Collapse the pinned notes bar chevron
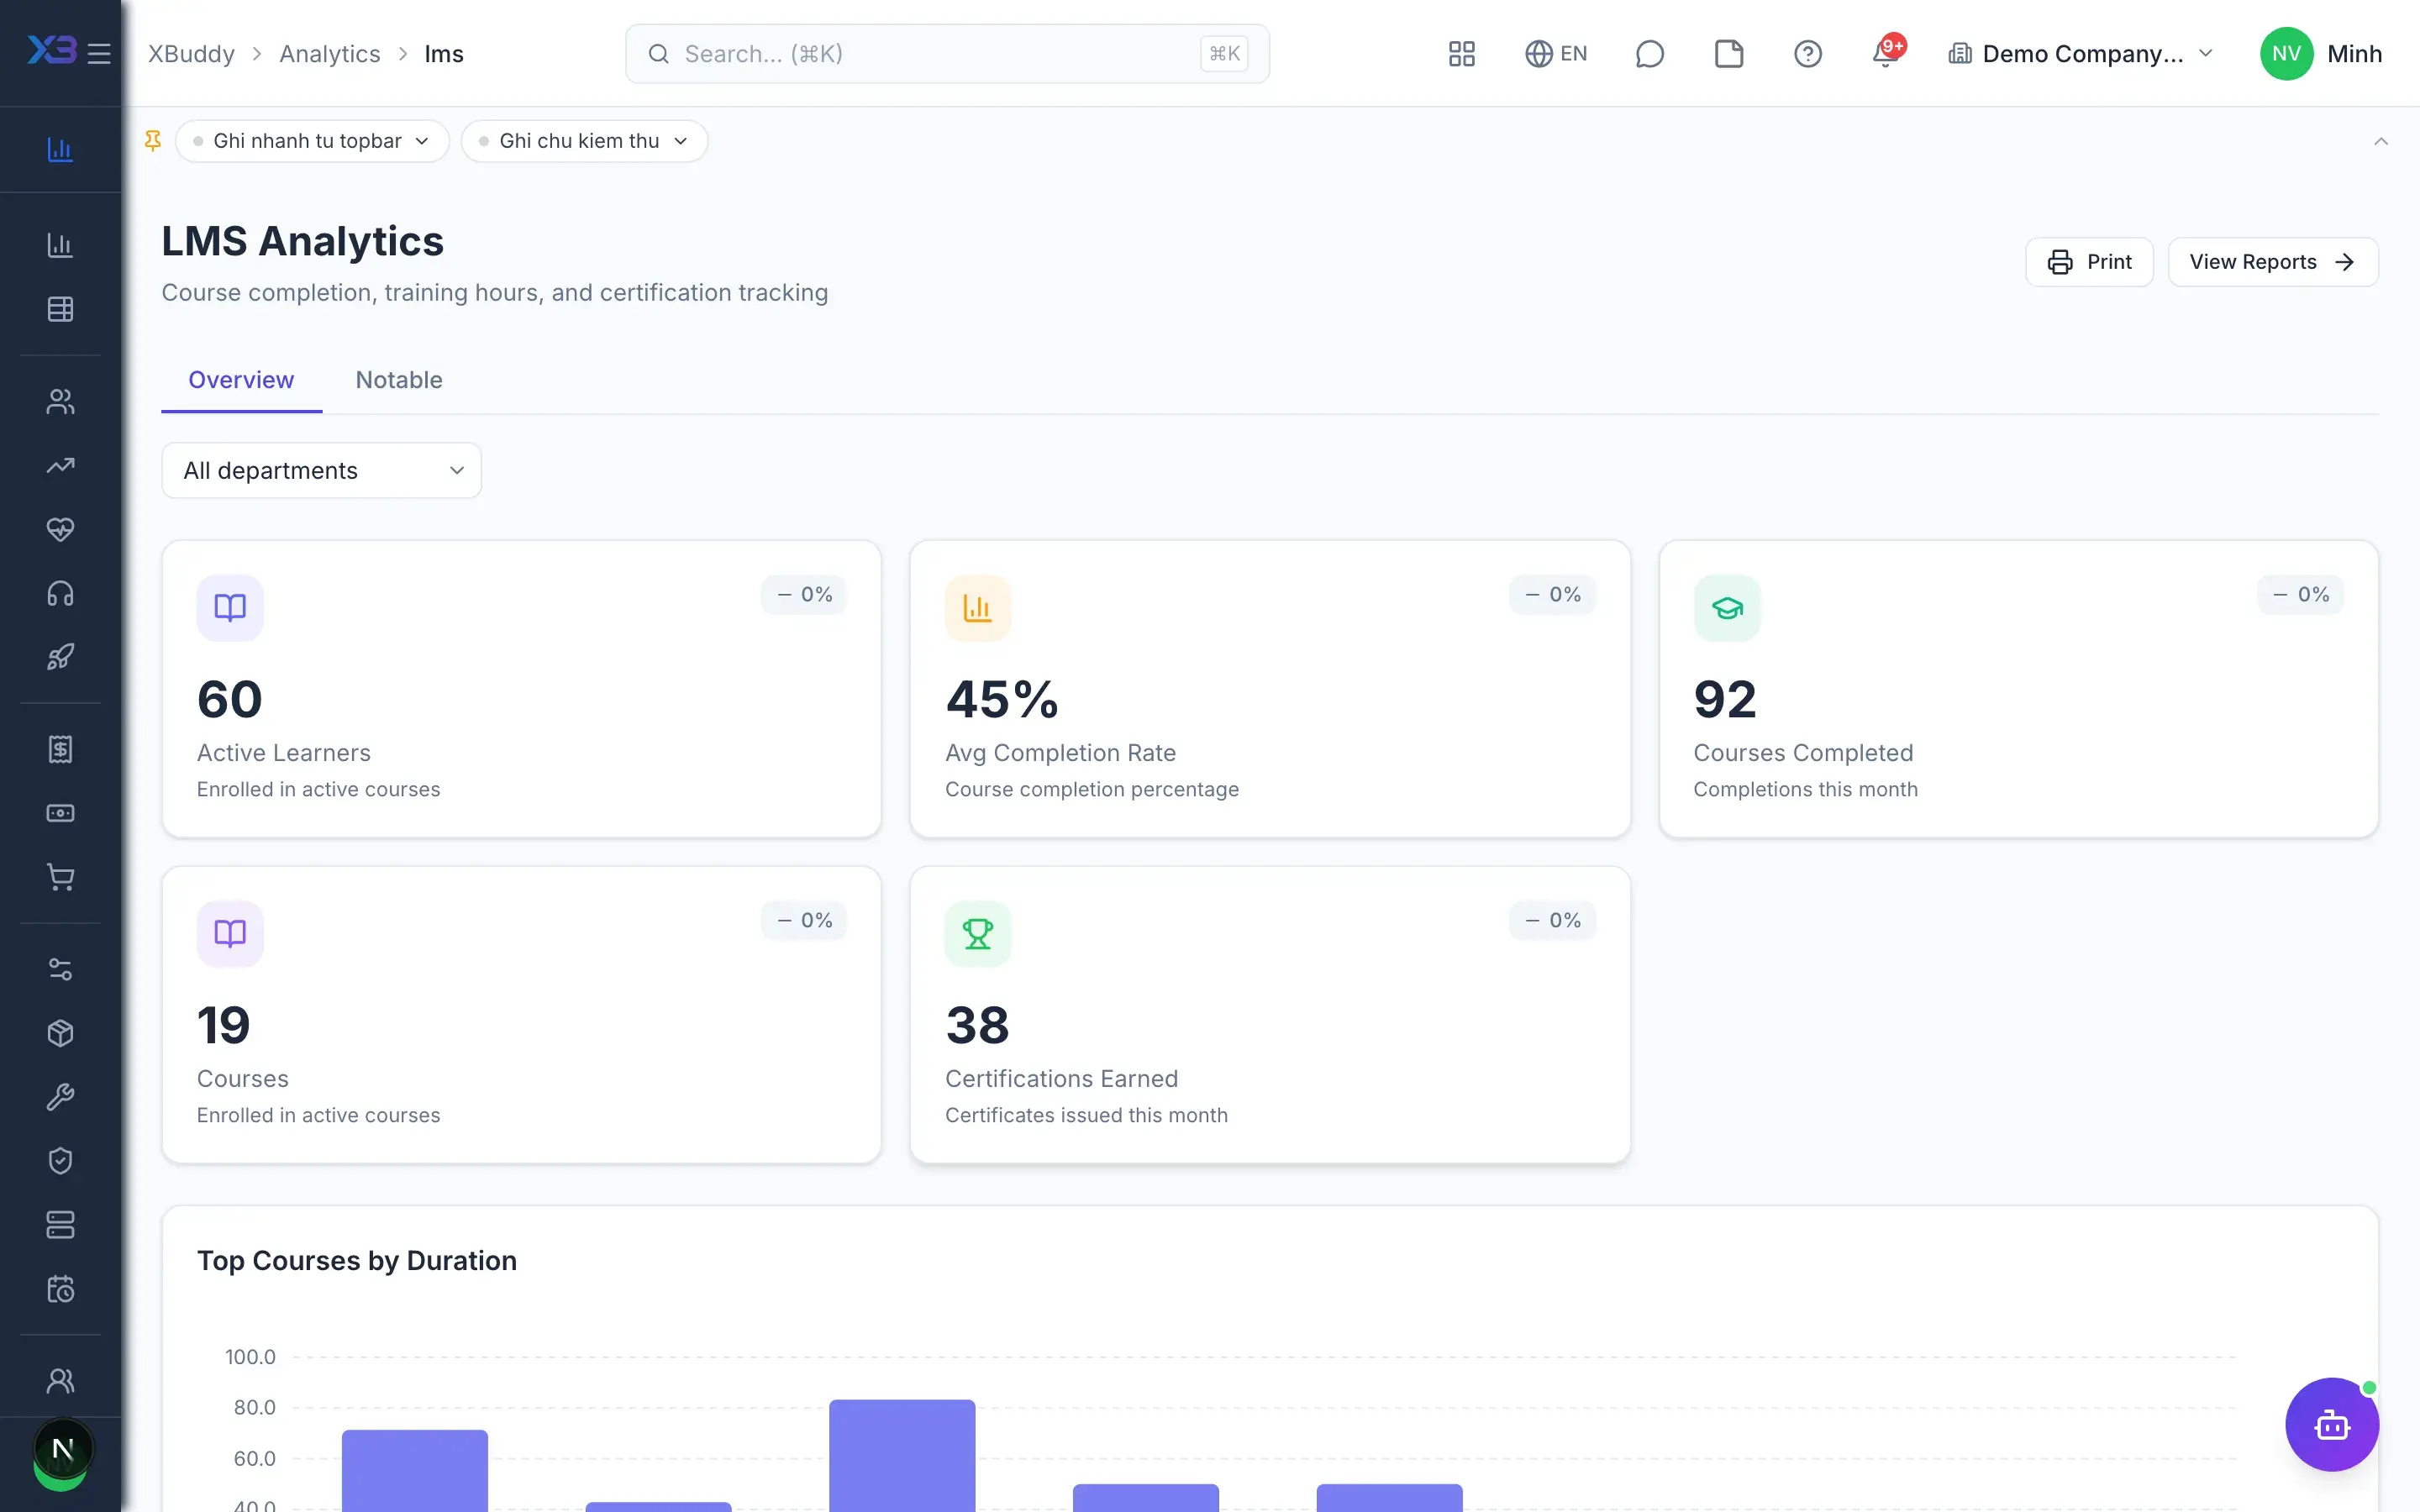2420x1512 pixels. (x=2380, y=141)
